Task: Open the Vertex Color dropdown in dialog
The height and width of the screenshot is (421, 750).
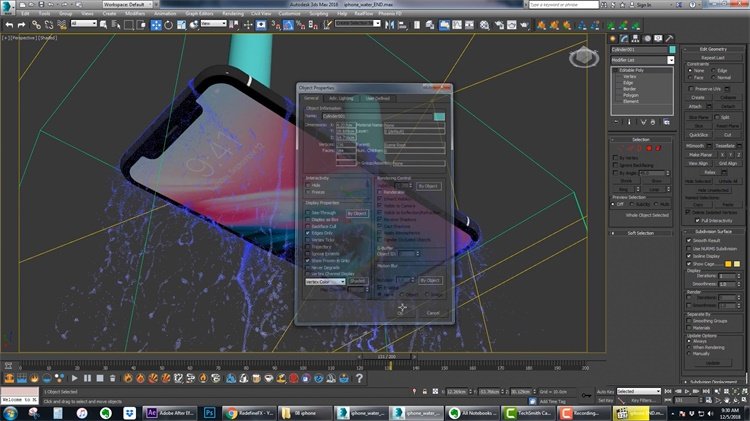Action: (x=325, y=282)
